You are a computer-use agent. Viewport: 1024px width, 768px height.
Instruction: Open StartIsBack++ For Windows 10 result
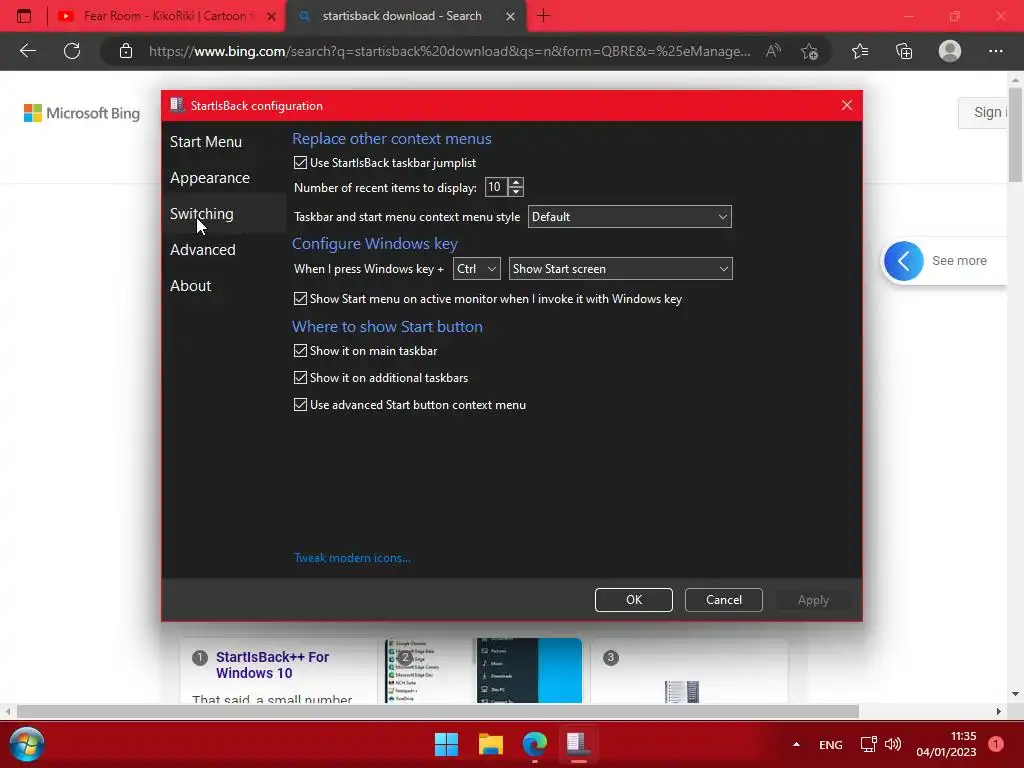coord(272,665)
